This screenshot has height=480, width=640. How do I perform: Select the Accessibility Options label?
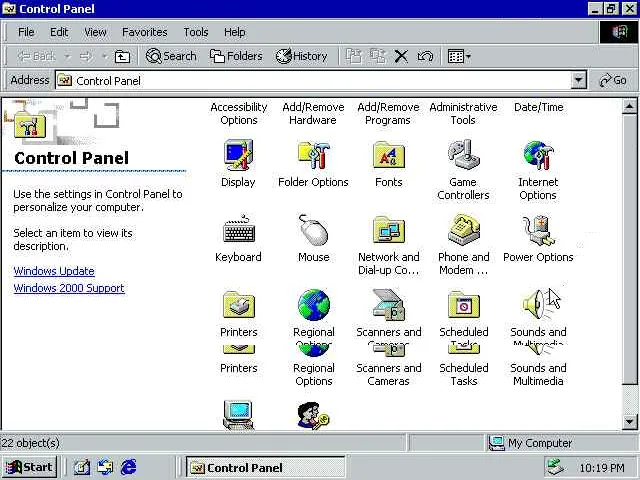click(239, 113)
